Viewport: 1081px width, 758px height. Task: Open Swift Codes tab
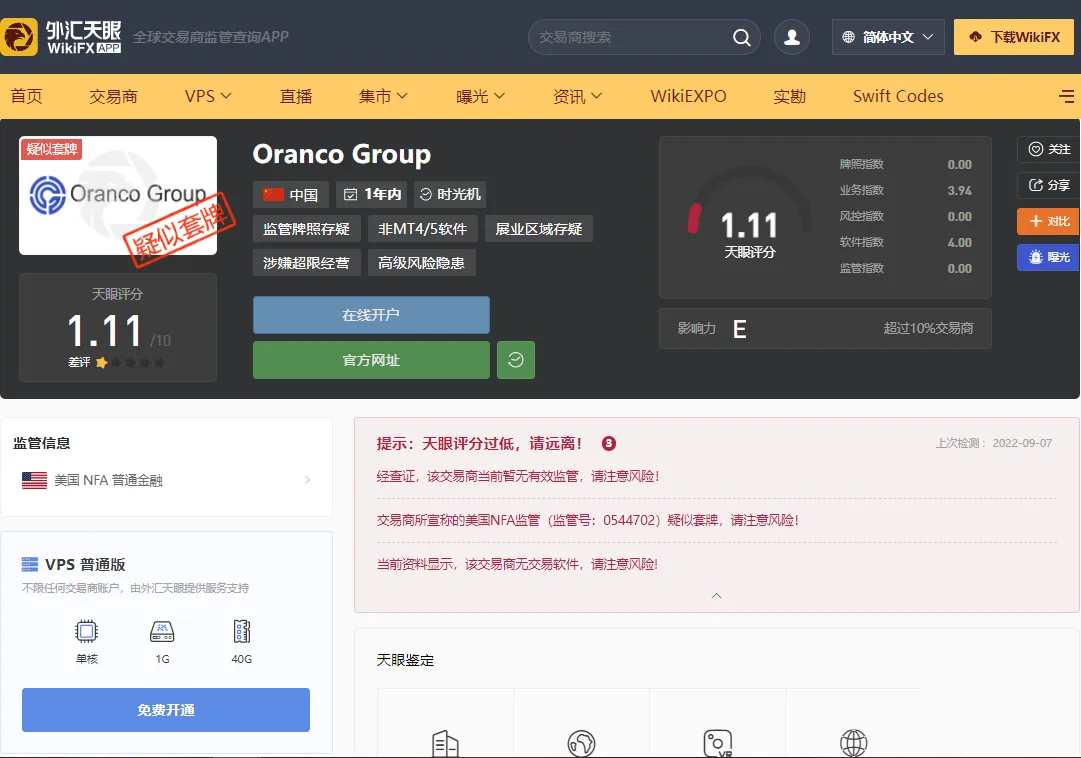tap(898, 97)
